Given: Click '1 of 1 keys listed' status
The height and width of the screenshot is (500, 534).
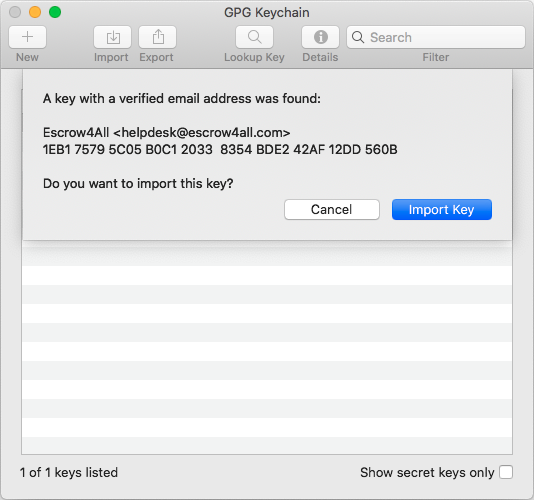Looking at the screenshot, I should [x=69, y=472].
